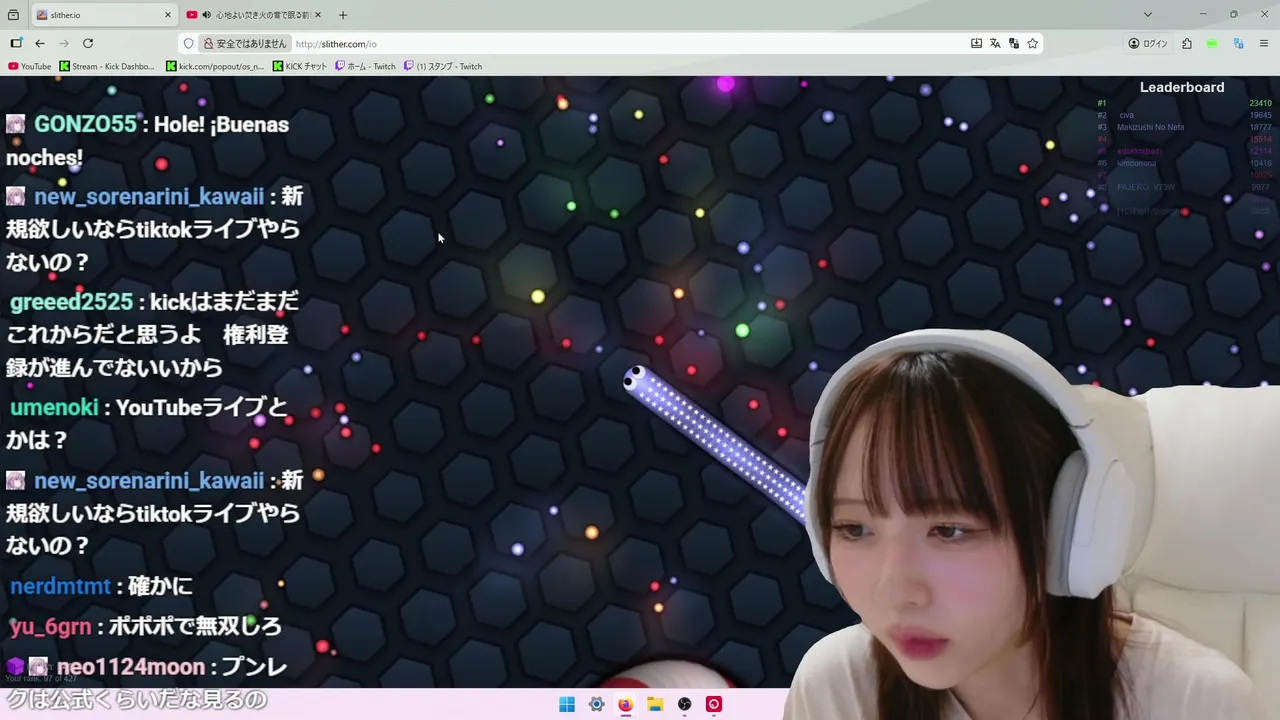Open the Firefox hamburger menu
Image resolution: width=1280 pixels, height=720 pixels.
(x=1264, y=43)
